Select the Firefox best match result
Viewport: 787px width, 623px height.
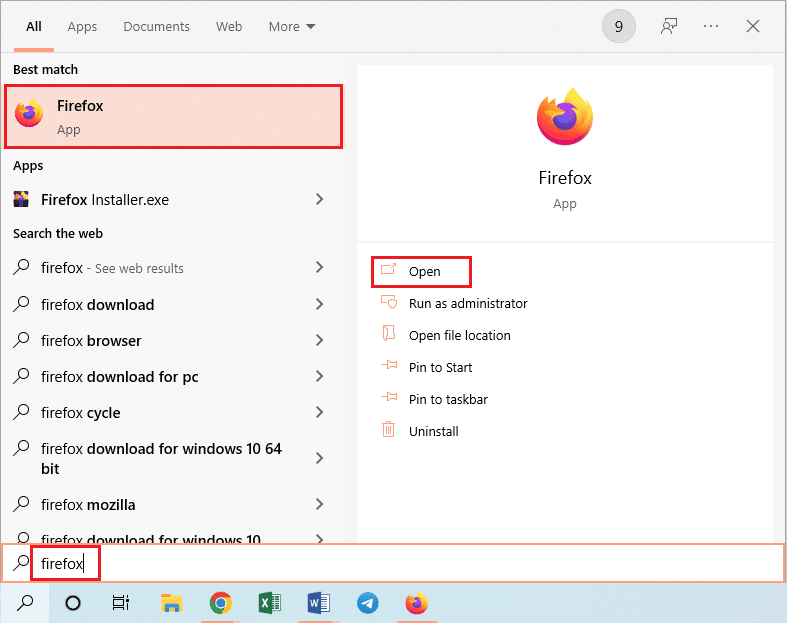tap(176, 117)
